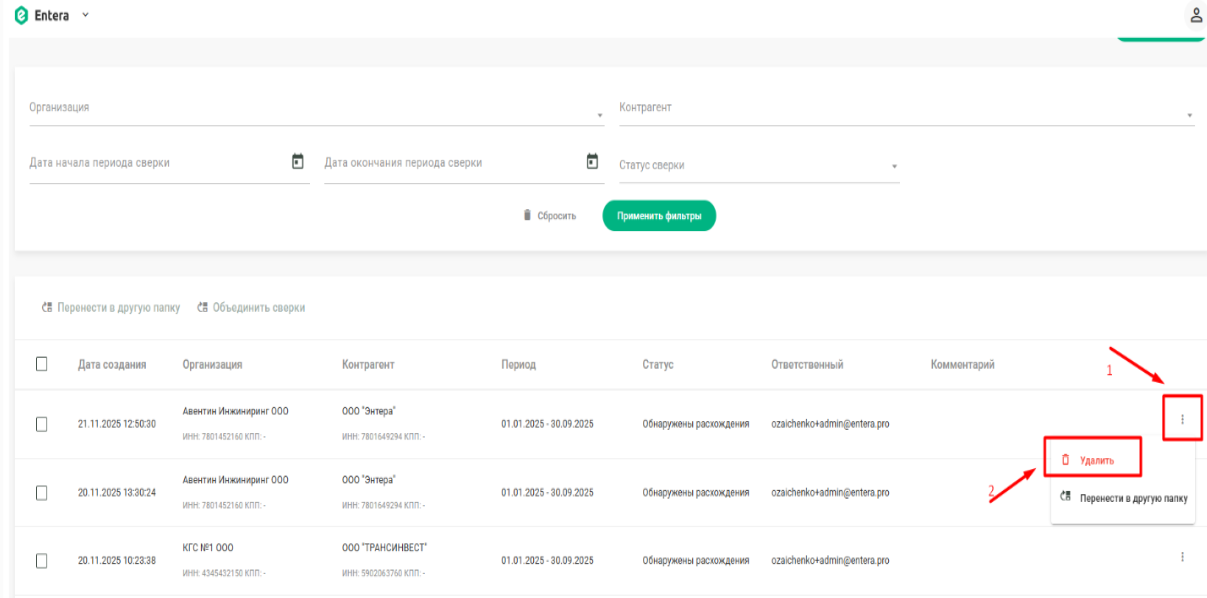
Task: Choose Удалить from the context menu
Action: click(x=1092, y=460)
